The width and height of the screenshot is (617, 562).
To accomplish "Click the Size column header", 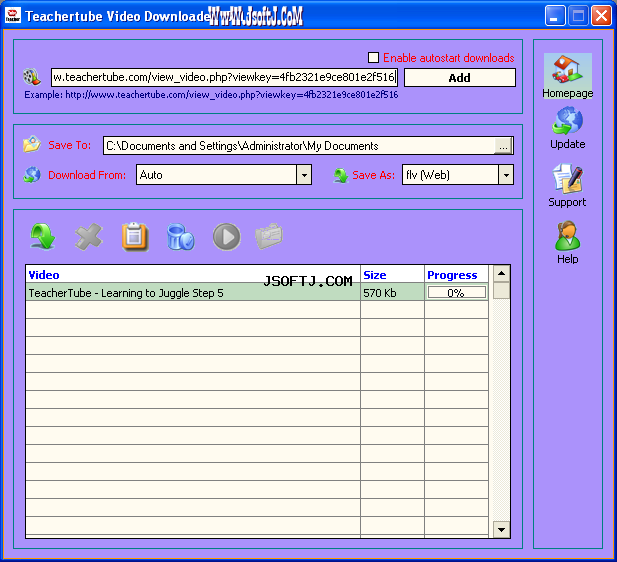I will pos(392,275).
